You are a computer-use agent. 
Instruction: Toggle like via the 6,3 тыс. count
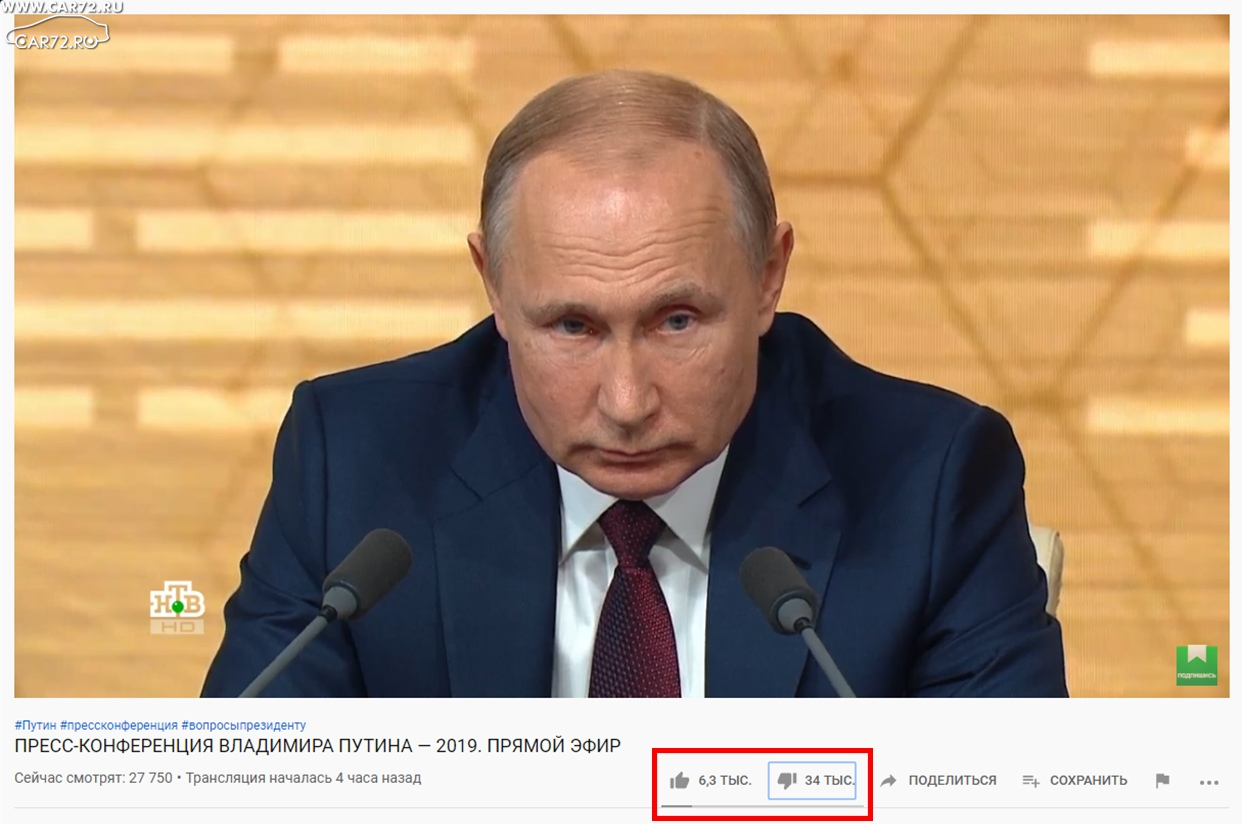pos(725,780)
